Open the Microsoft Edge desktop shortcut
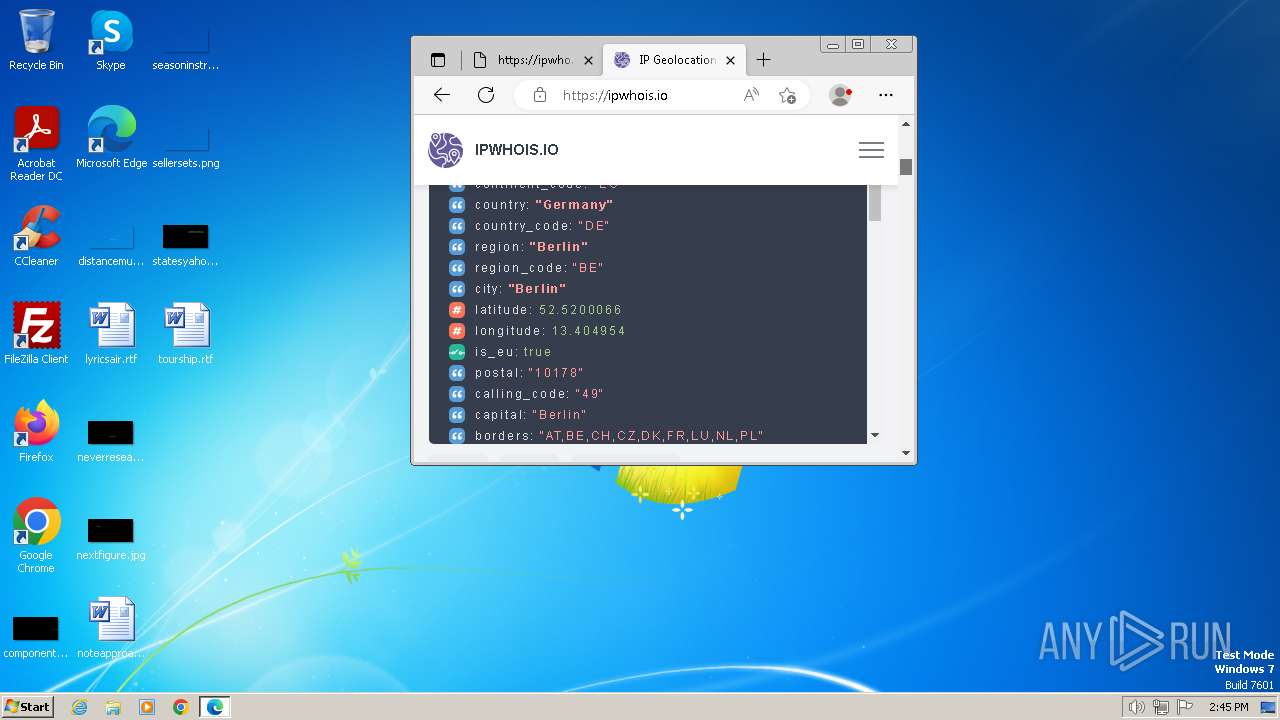Viewport: 1280px width, 720px height. pos(111,137)
